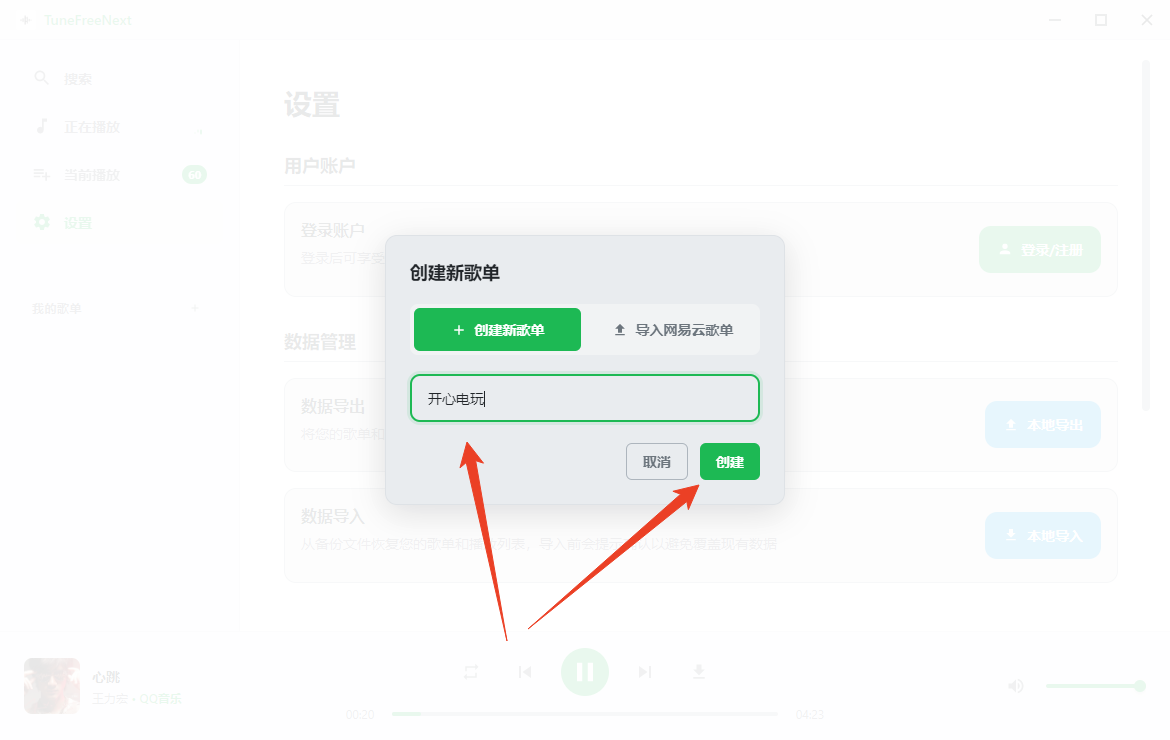This screenshot has width=1170, height=740.
Task: Skip to the next track
Action: coord(645,672)
